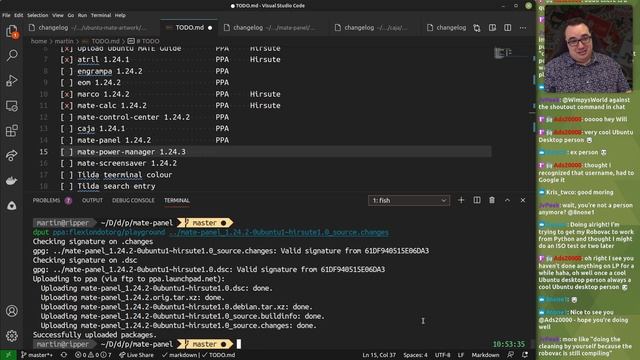Expand the 'martin' breadcrumb
Viewport: 640px width, 360px height.
[x=64, y=41]
